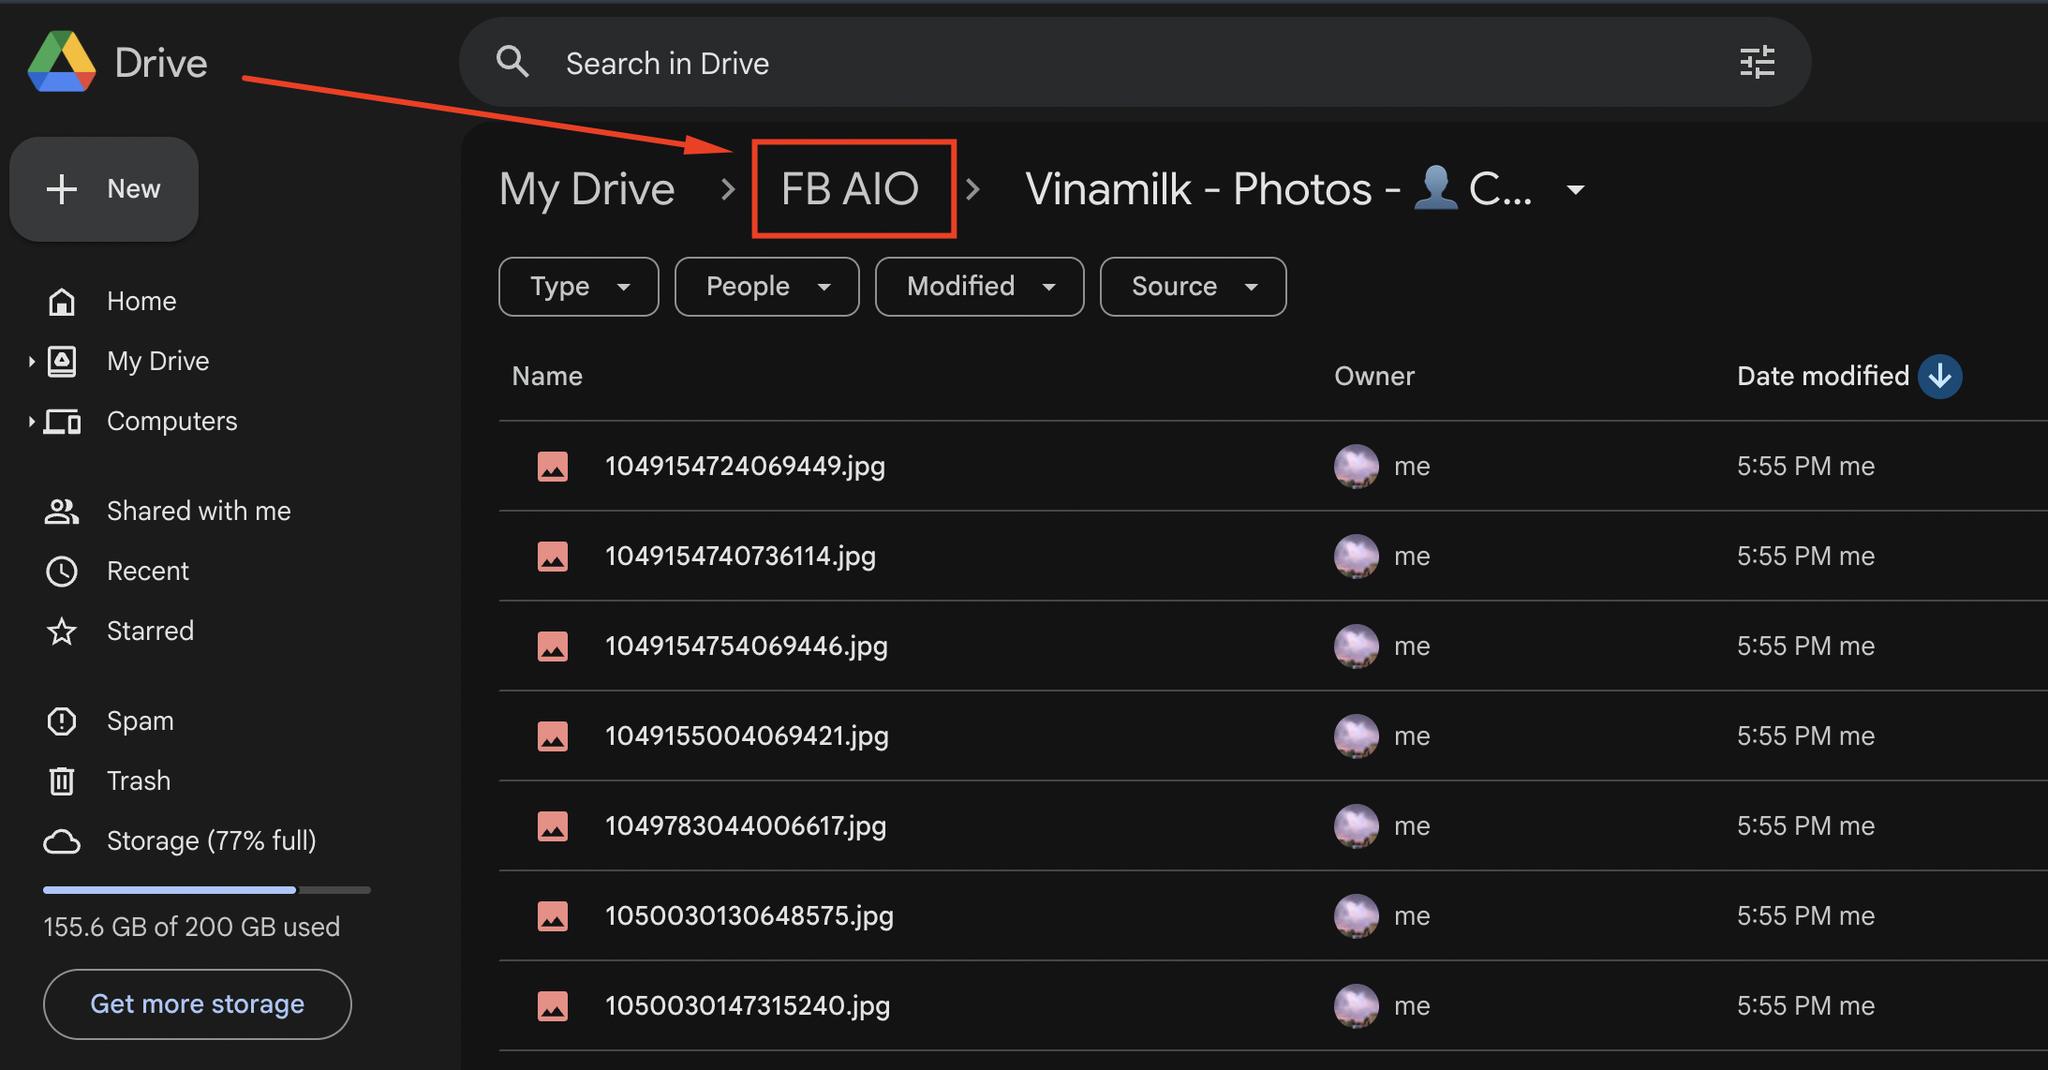Go to My Drive breadcrumb
This screenshot has width=2048, height=1070.
click(x=587, y=189)
